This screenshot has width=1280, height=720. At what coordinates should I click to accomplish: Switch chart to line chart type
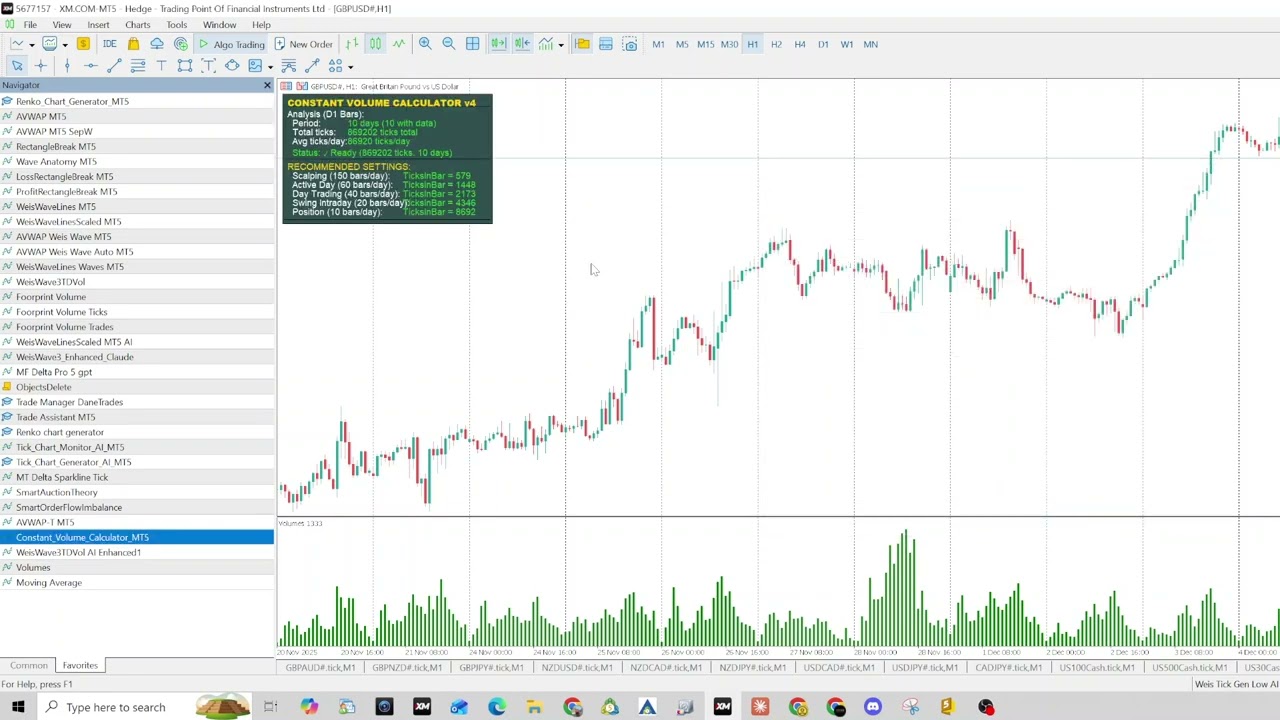tap(399, 44)
